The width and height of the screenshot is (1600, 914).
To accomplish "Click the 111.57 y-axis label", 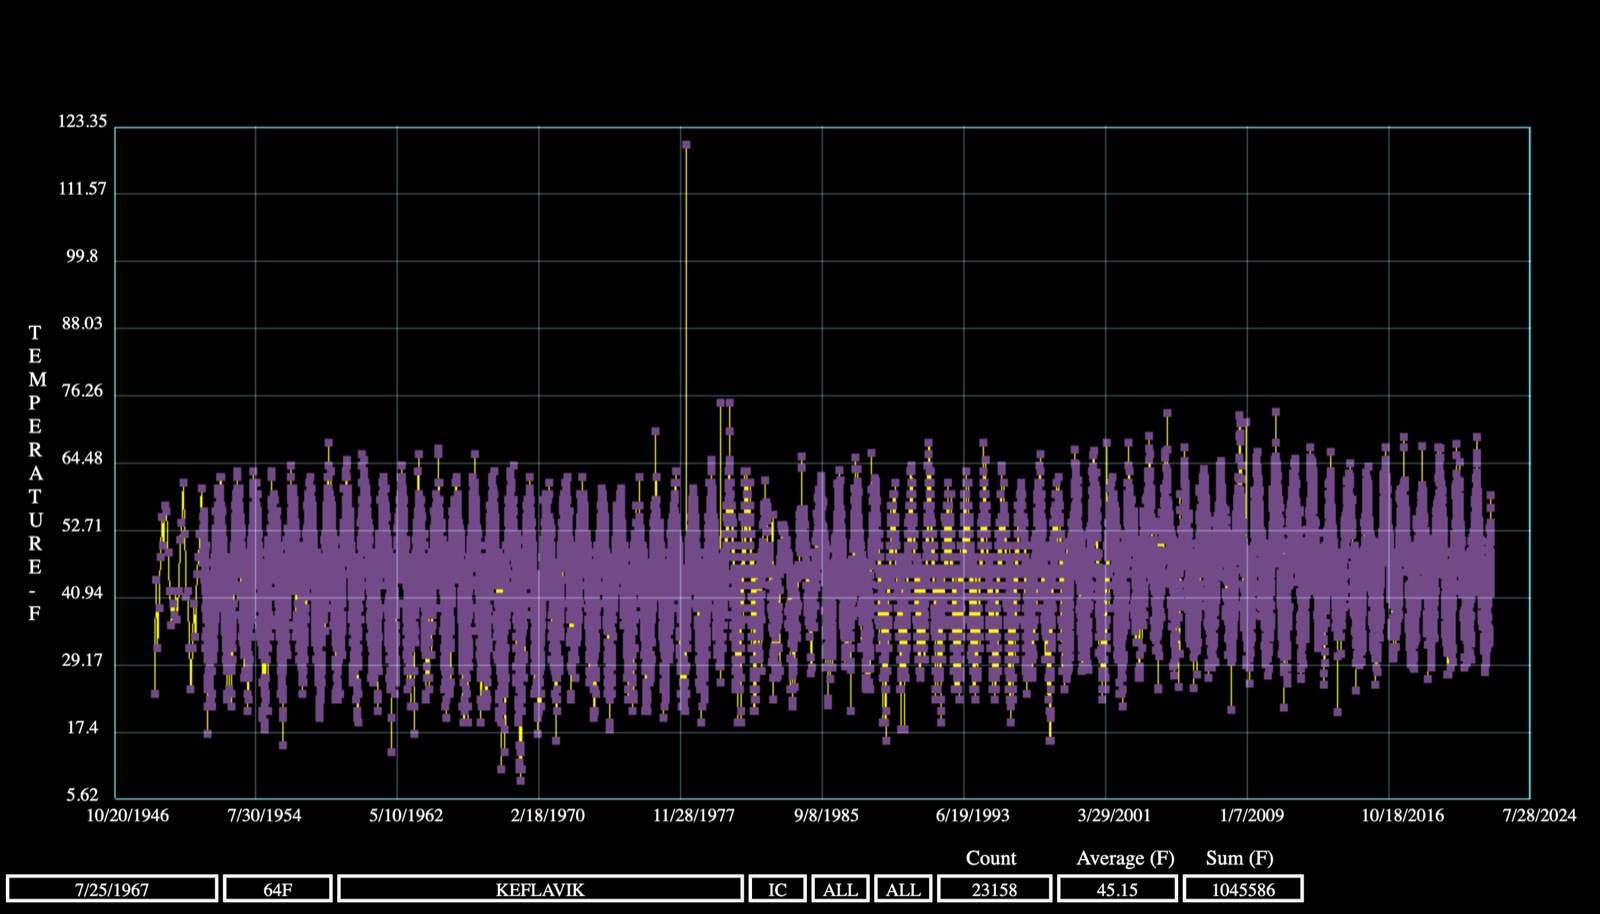I will tap(82, 189).
